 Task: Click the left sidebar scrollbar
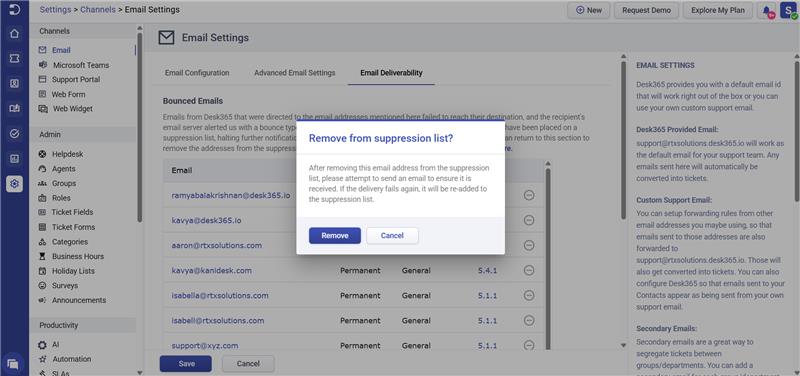pos(139,128)
